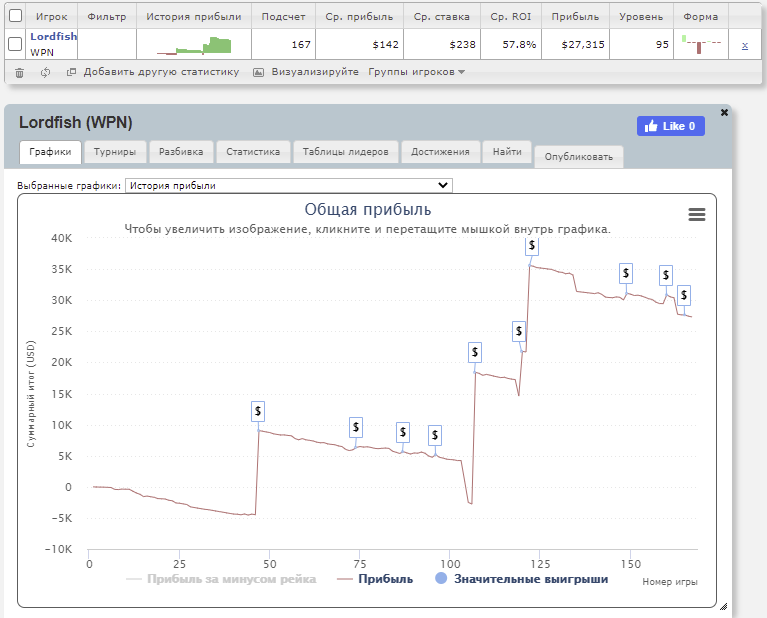Click the resize handle at chart corner

723,607
